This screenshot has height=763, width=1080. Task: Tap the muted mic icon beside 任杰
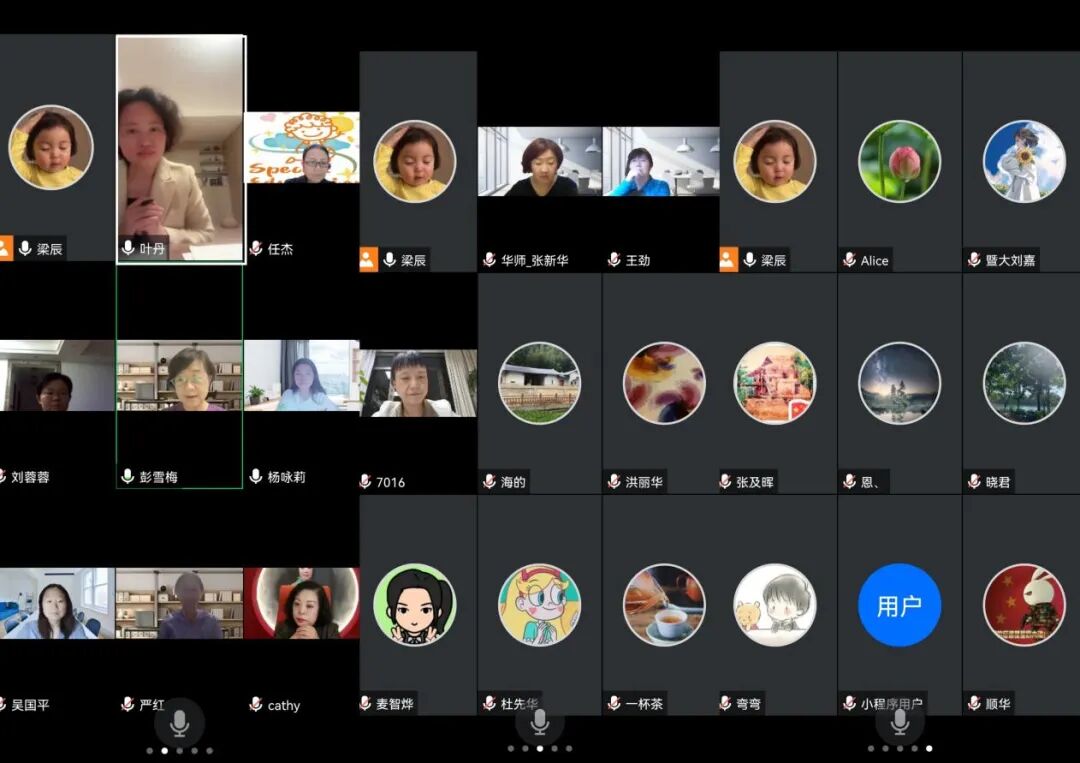coord(256,248)
